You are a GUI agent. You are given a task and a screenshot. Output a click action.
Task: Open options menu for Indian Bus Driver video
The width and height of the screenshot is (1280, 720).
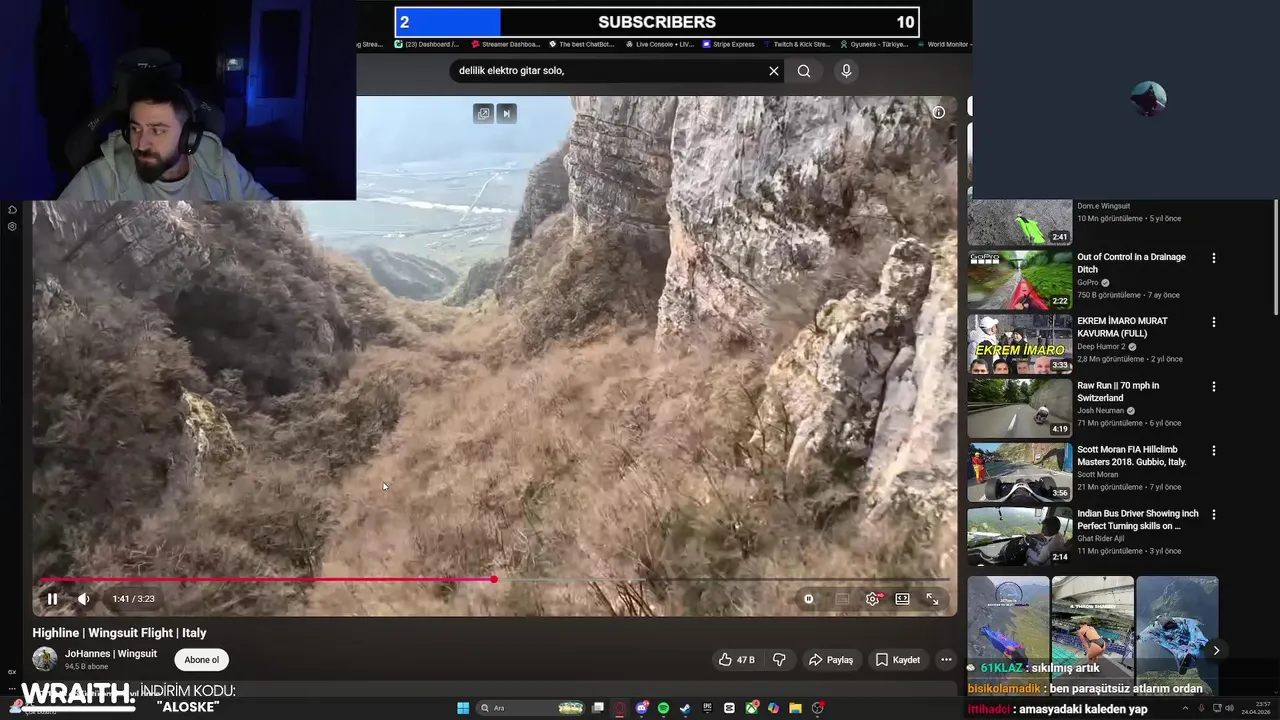pos(1214,514)
